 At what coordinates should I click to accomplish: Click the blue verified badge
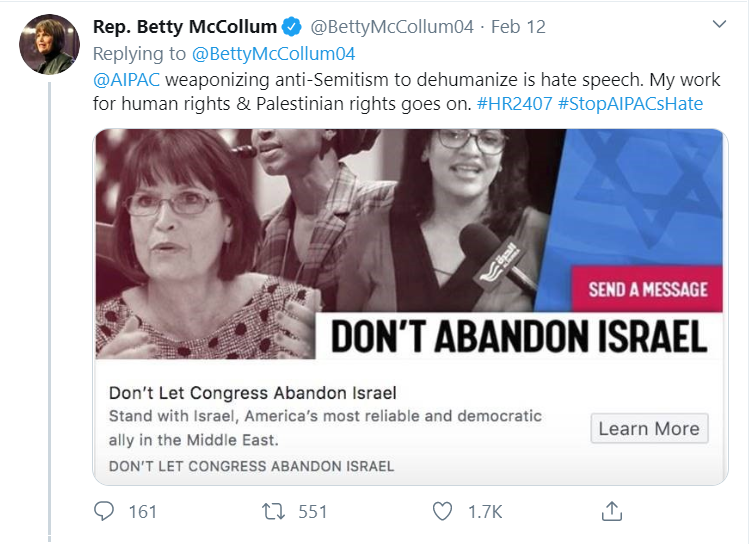(291, 27)
